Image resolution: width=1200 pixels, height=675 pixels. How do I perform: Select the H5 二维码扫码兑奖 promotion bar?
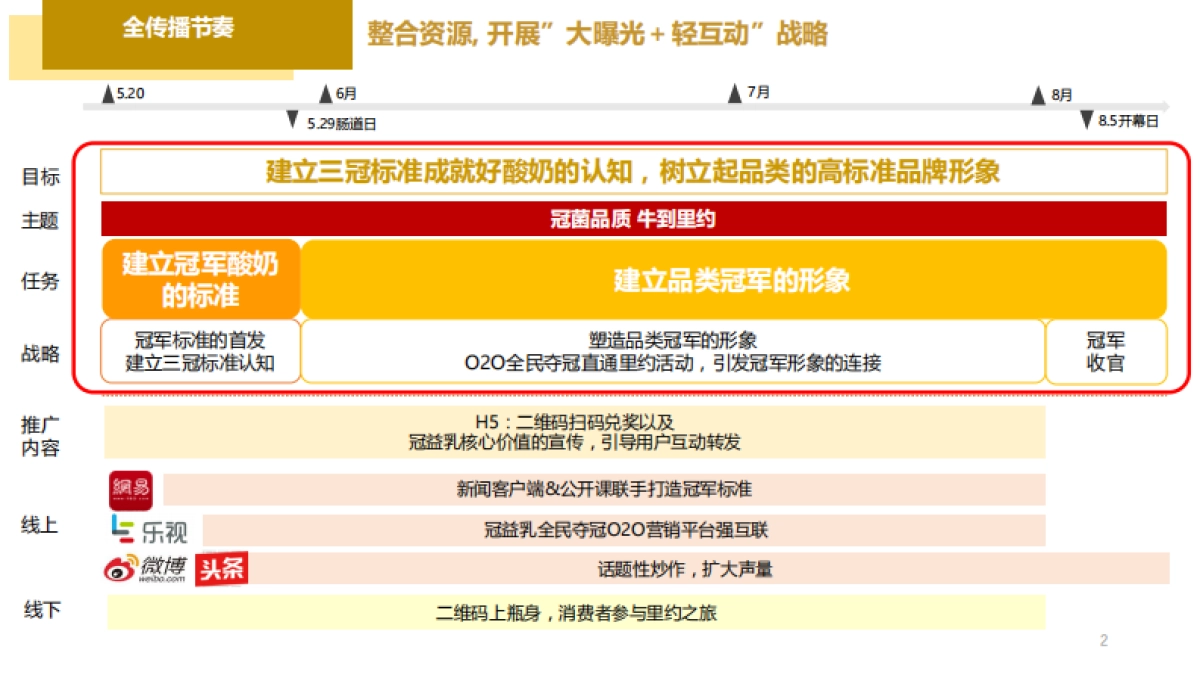(x=574, y=432)
